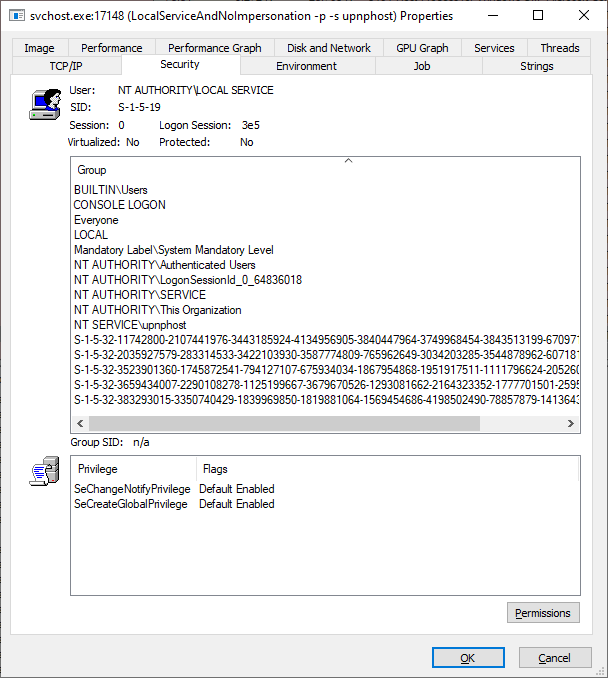This screenshot has height=678, width=608.
Task: Click the Permissions button
Action: coord(542,613)
